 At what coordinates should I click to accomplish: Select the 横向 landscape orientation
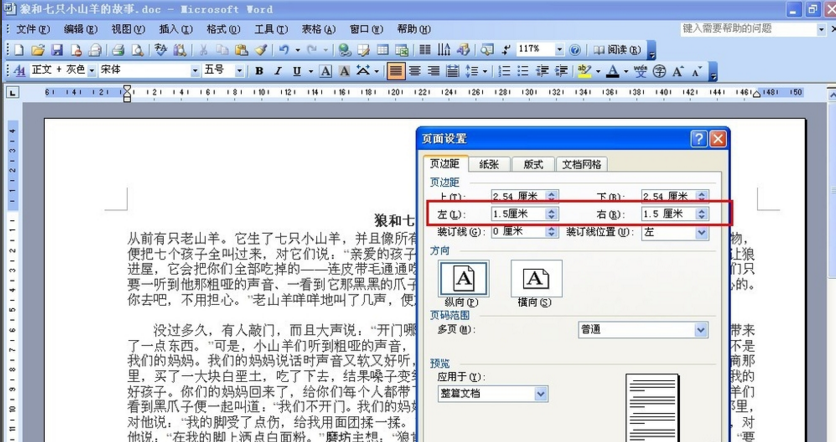[536, 278]
